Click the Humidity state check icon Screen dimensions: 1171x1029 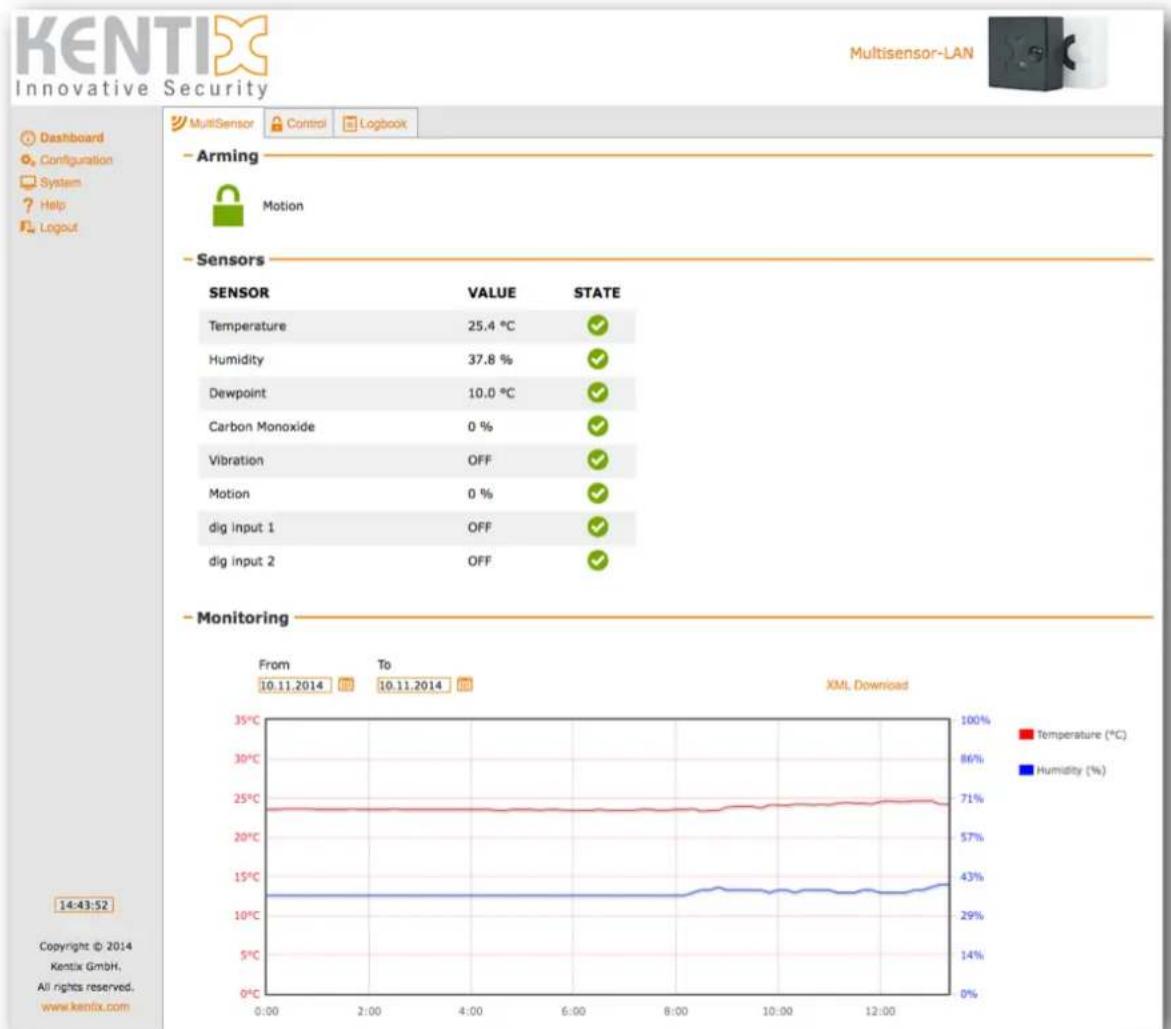click(x=597, y=359)
